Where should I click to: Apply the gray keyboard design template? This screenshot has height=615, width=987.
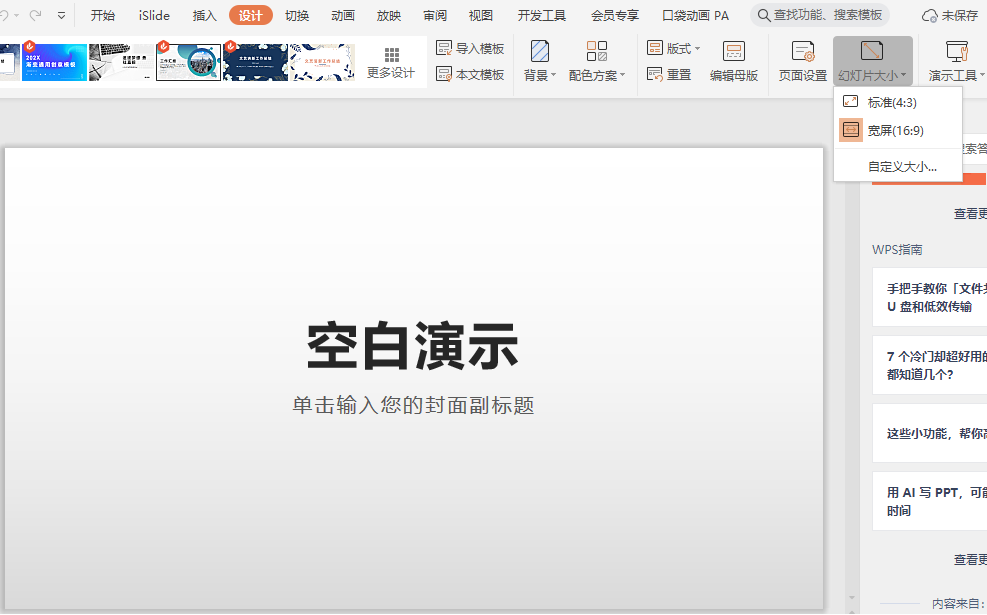(x=121, y=62)
